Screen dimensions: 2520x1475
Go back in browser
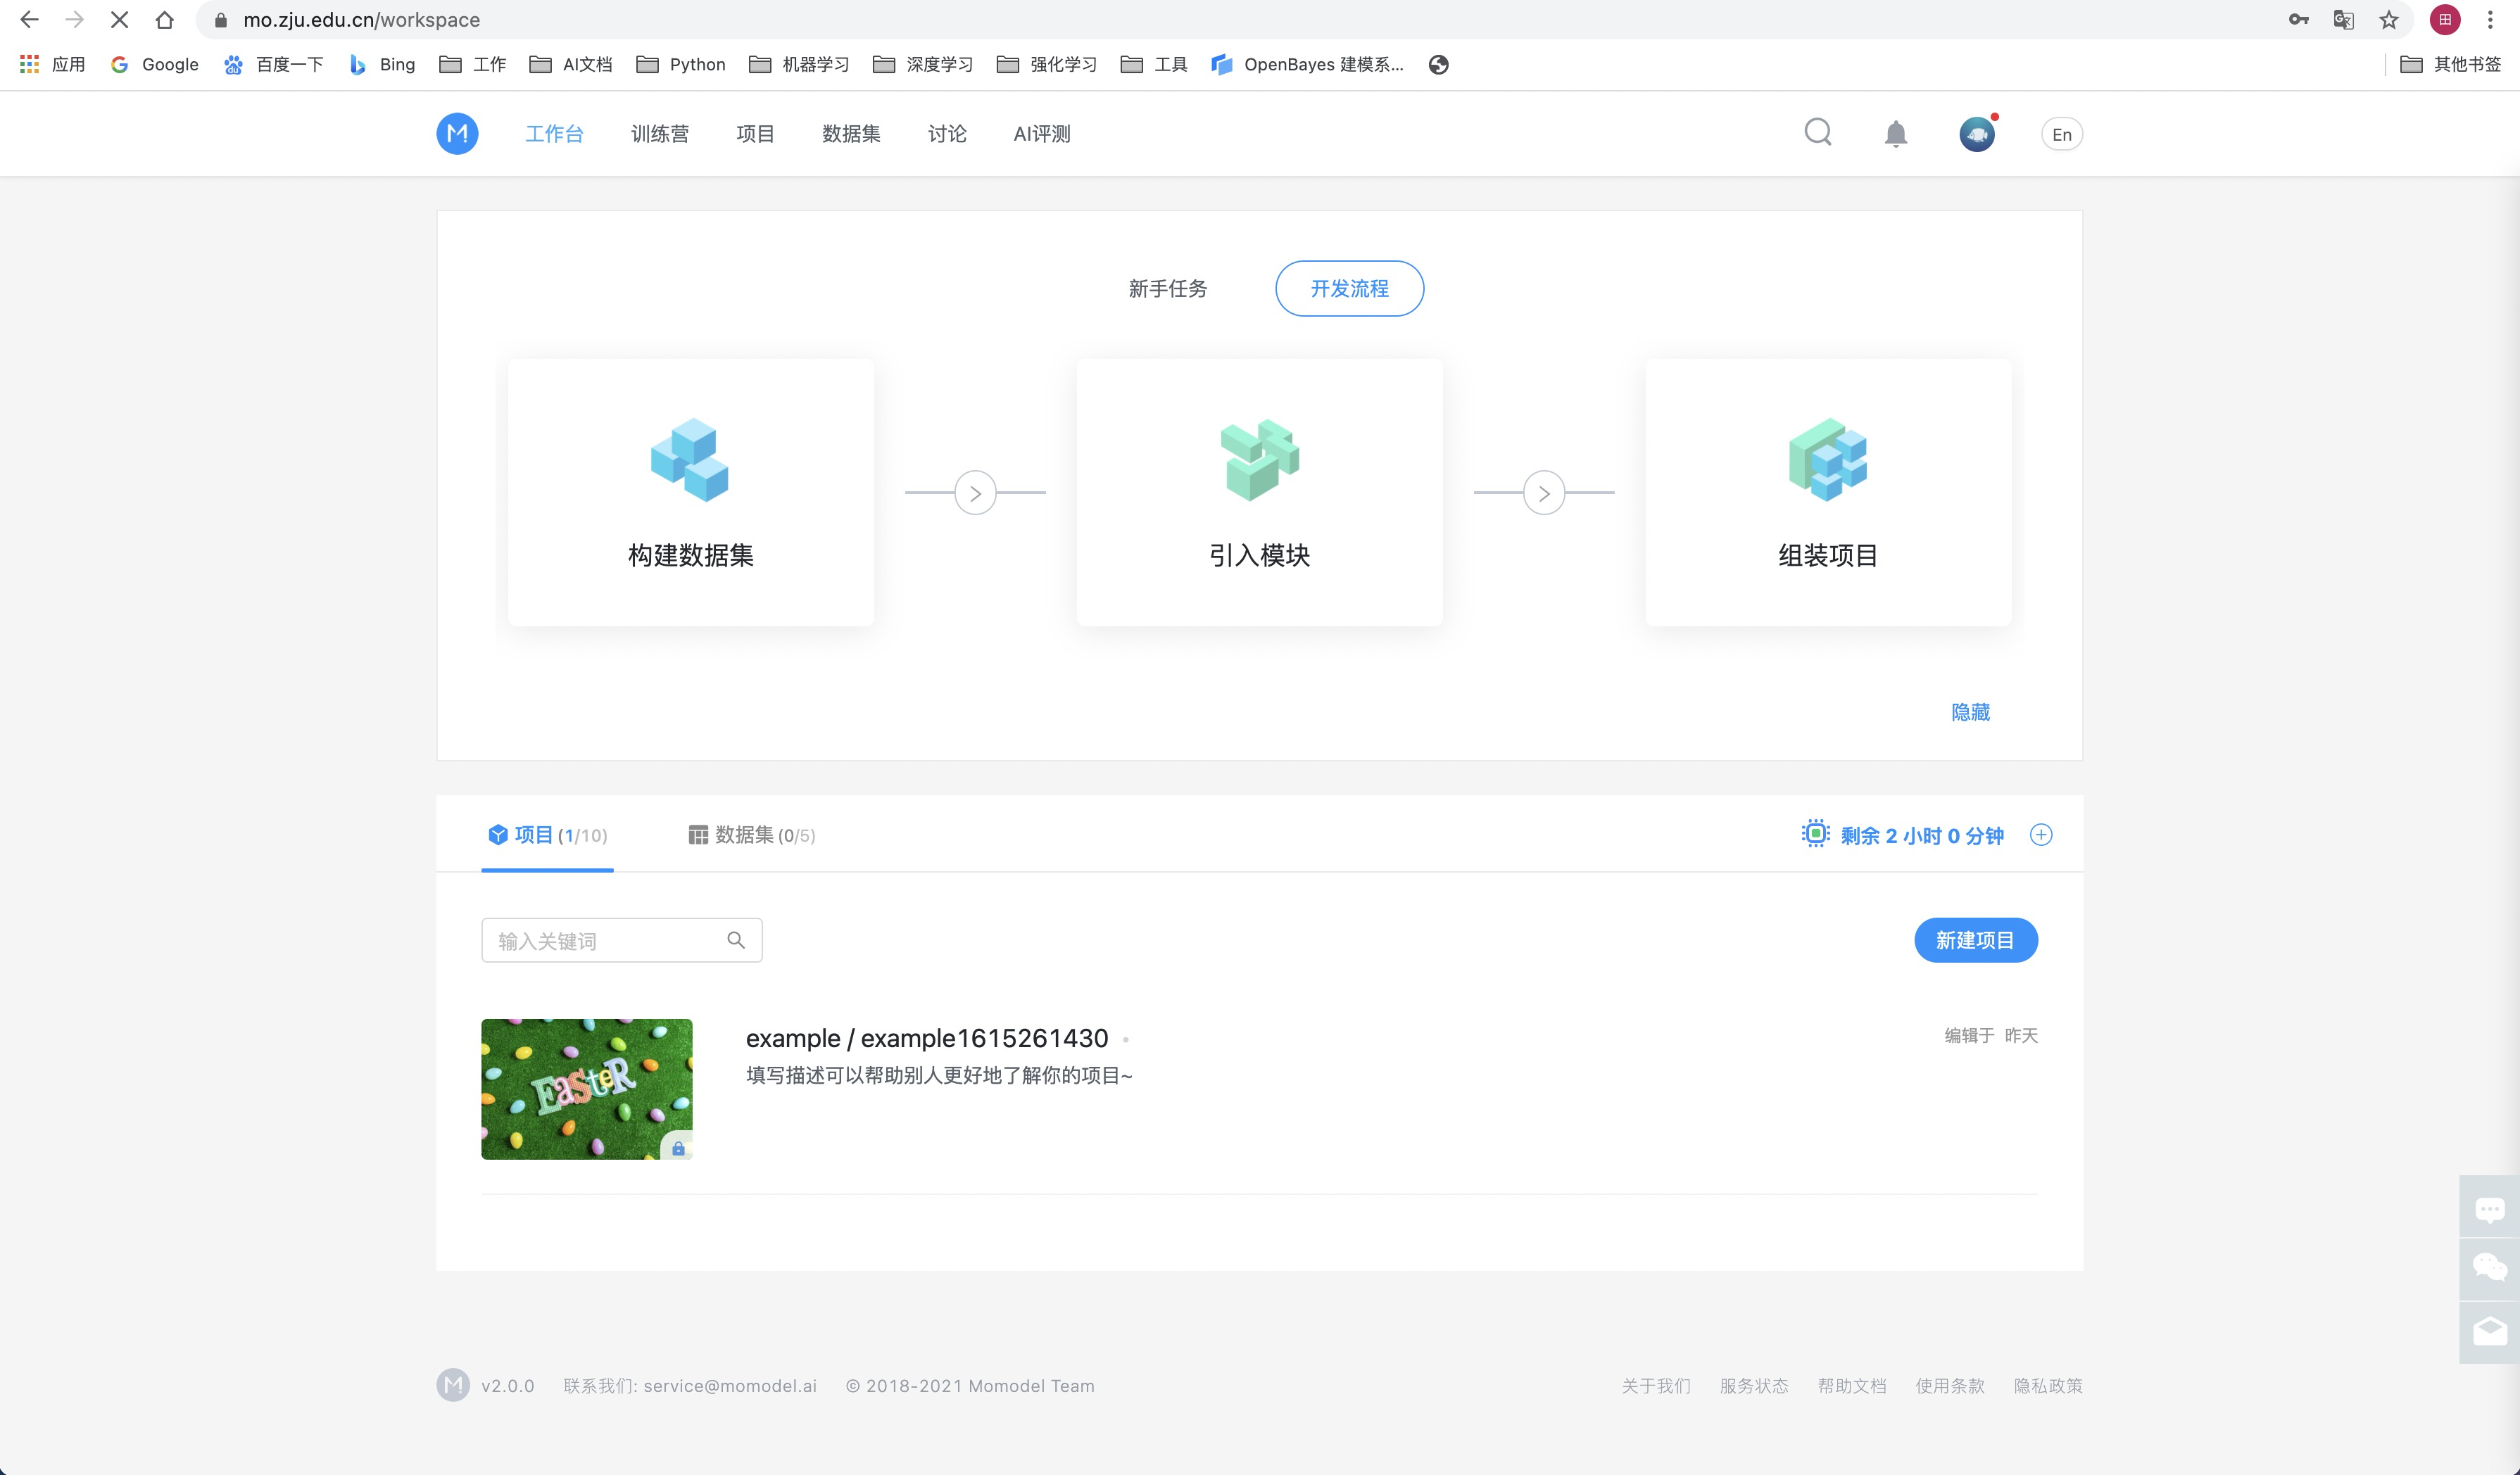click(29, 19)
